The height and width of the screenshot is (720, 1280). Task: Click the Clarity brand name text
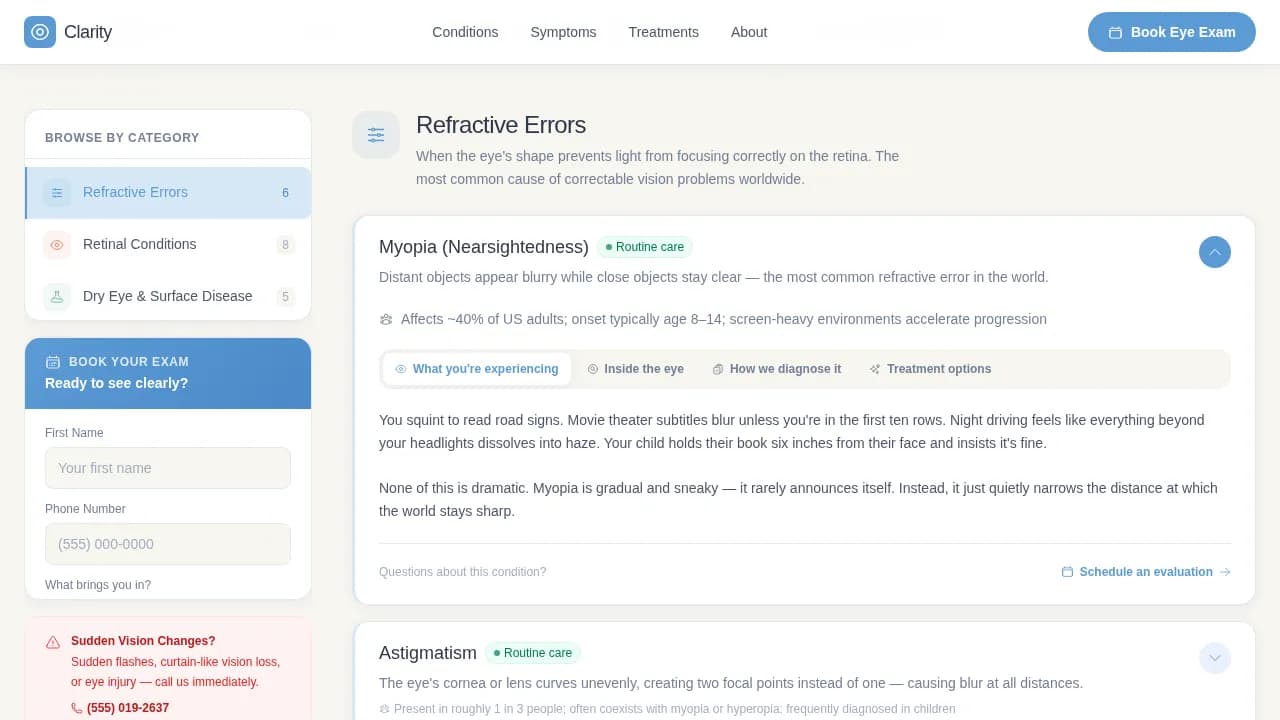[88, 32]
